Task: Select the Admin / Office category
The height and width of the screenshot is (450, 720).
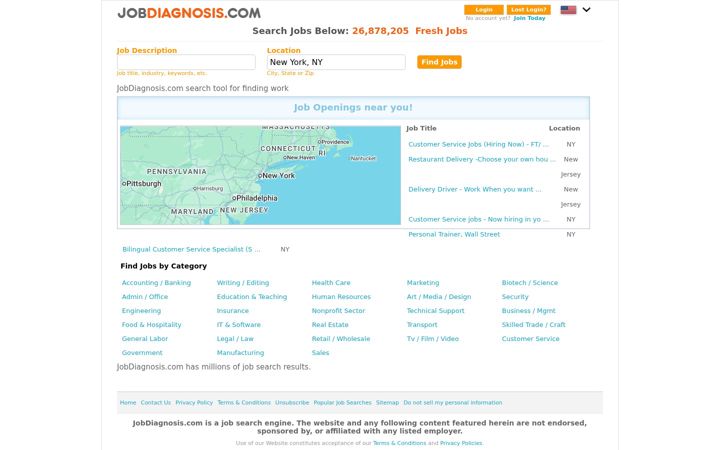Action: point(145,297)
